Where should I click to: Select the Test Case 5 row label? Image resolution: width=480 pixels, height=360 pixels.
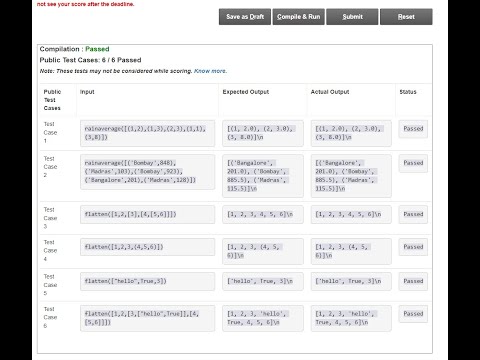point(50,285)
